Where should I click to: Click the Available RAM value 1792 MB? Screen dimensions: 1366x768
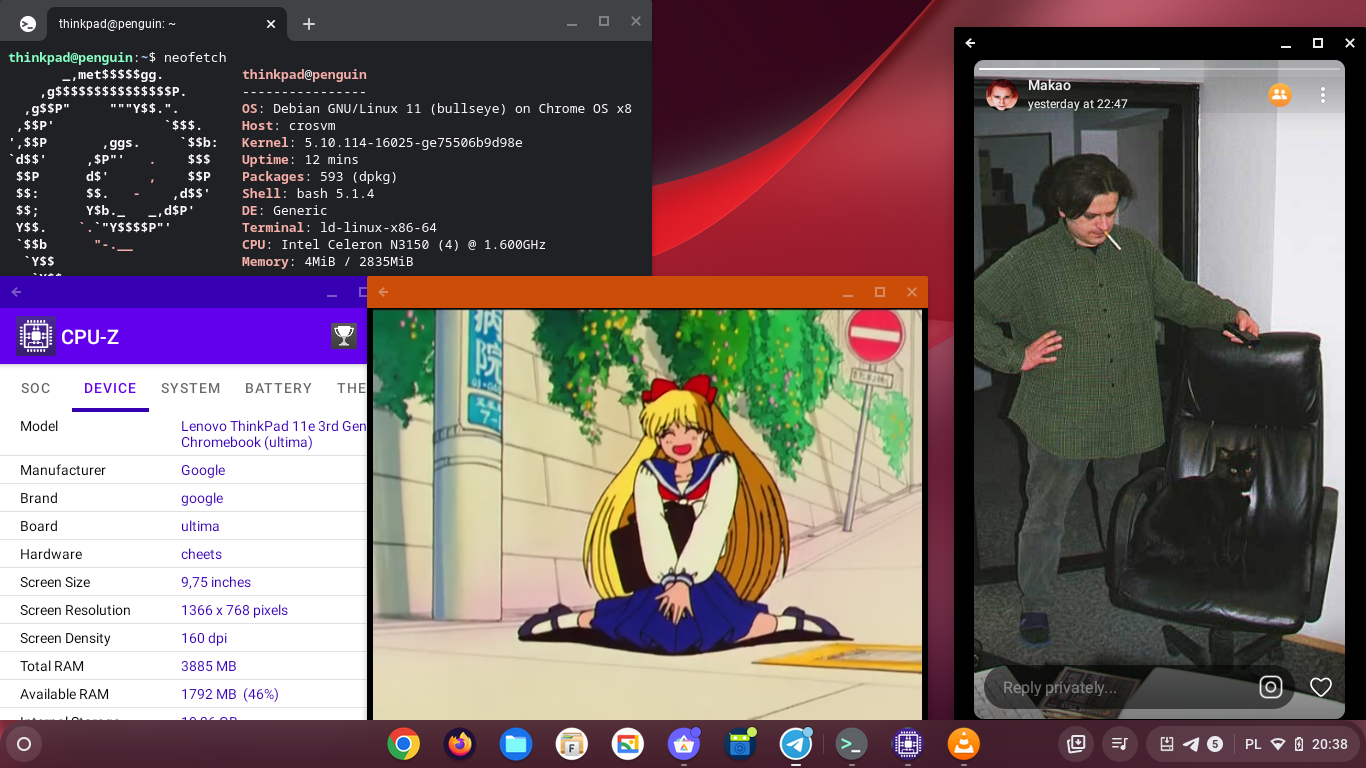[x=230, y=694]
